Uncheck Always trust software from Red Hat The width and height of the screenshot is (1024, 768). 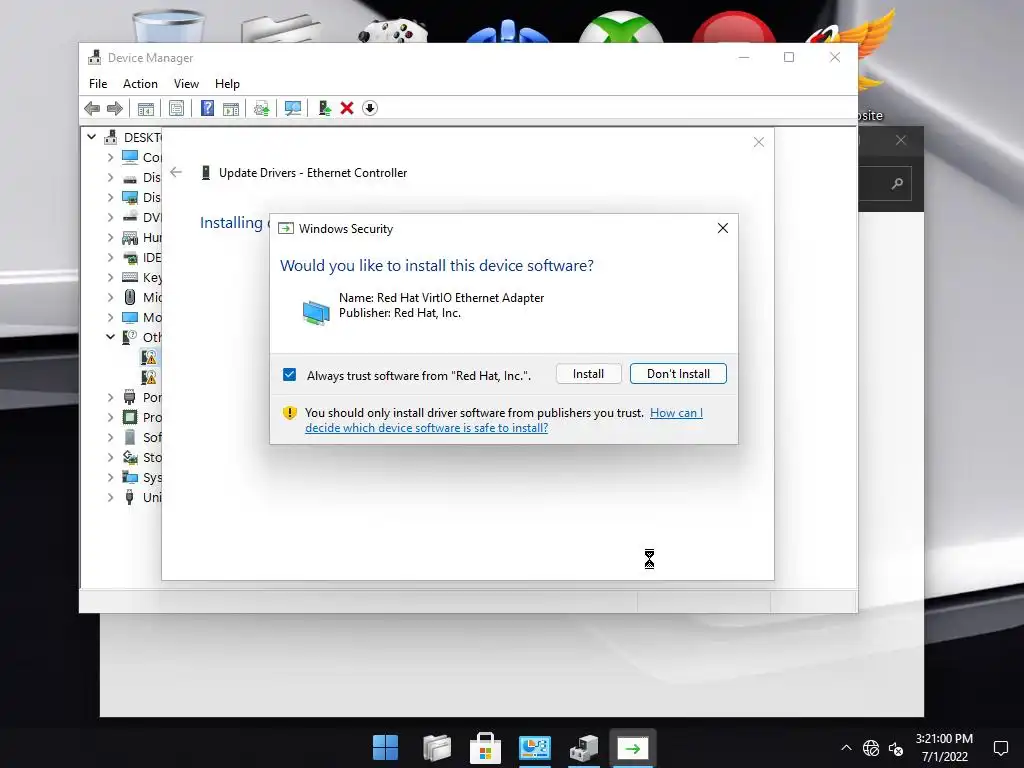point(289,374)
